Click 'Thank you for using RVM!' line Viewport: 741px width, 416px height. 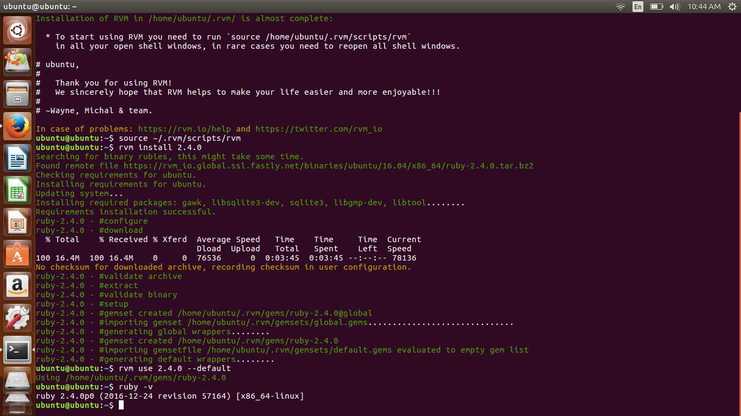pos(113,83)
